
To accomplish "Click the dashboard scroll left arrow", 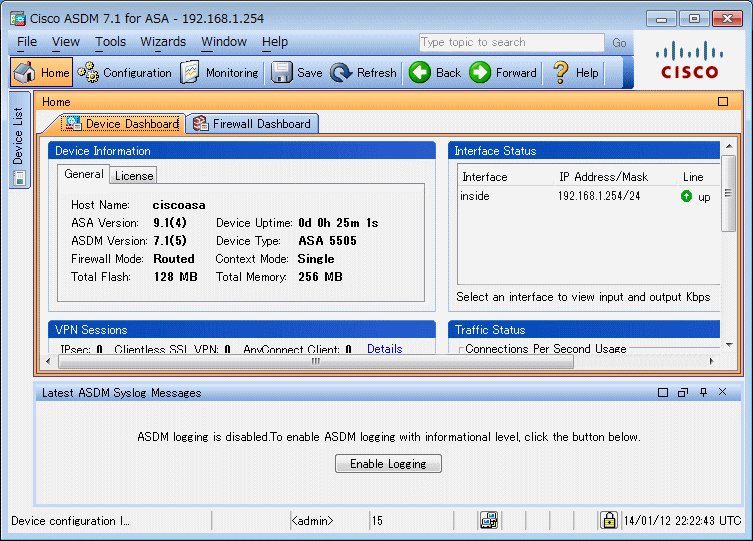I will click(x=48, y=361).
